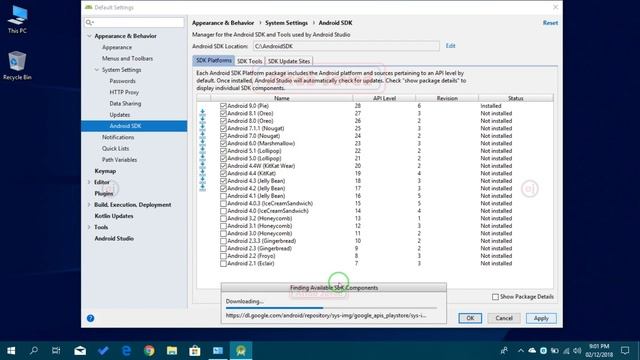Image resolution: width=640 pixels, height=360 pixels.
Task: Open Action Center notifications icon
Action: [x=625, y=350]
